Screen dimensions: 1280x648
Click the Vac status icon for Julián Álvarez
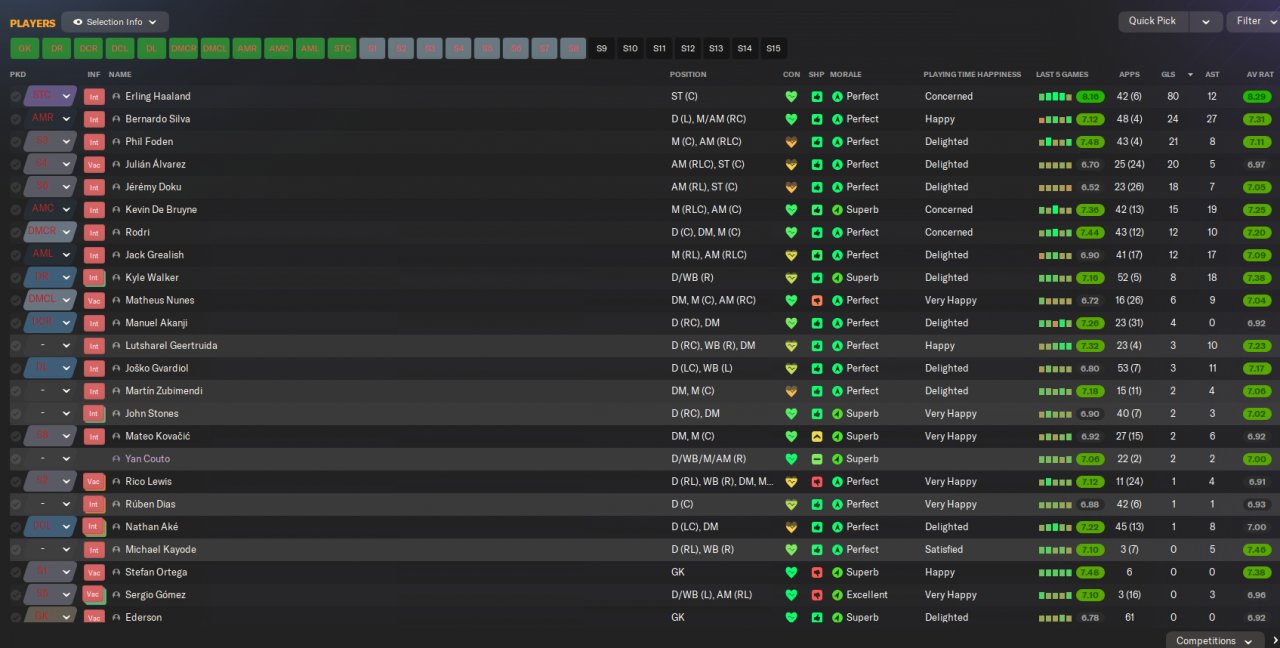click(x=94, y=165)
